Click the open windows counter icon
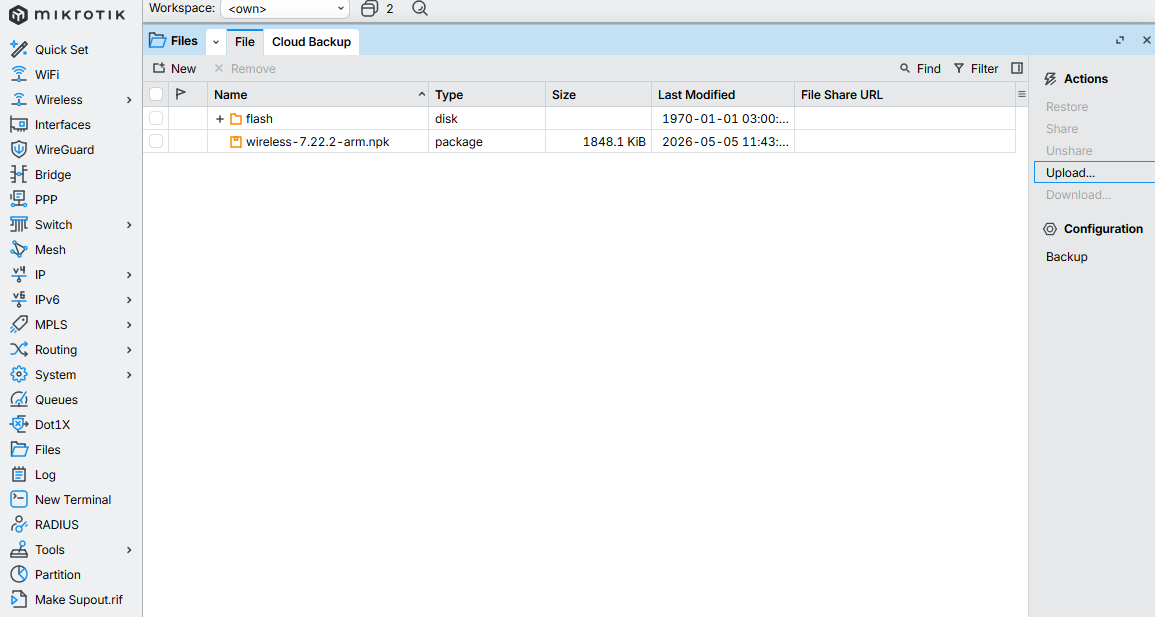This screenshot has height=617, width=1155. [x=370, y=9]
